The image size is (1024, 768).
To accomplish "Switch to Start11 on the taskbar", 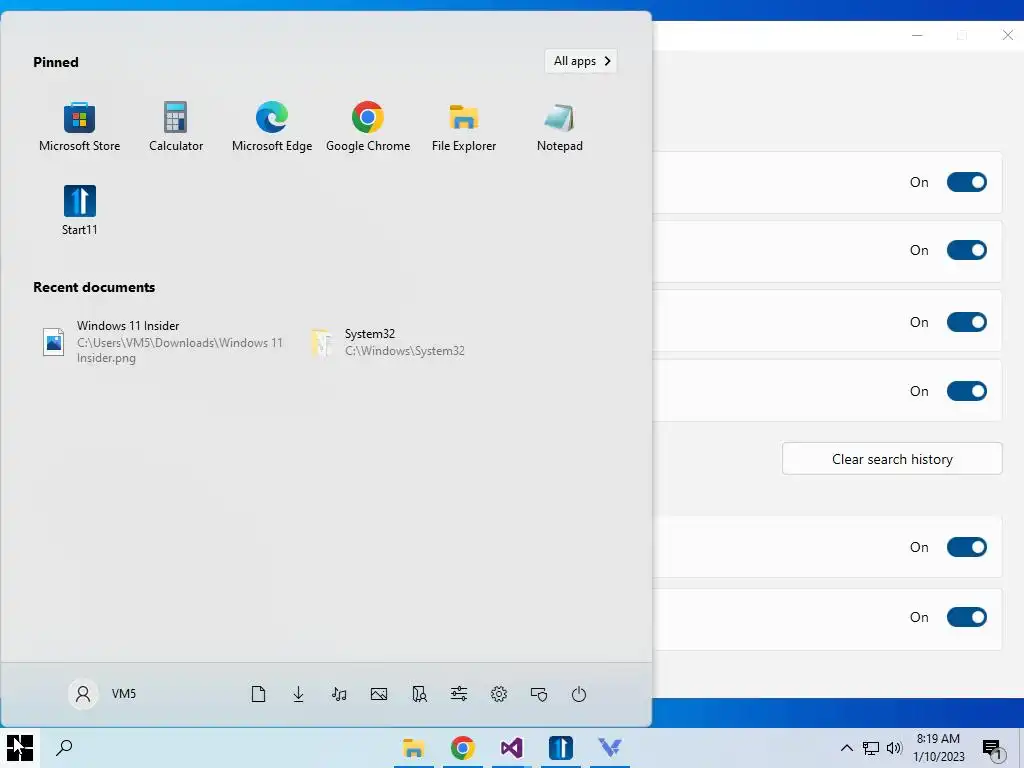I will tap(560, 748).
